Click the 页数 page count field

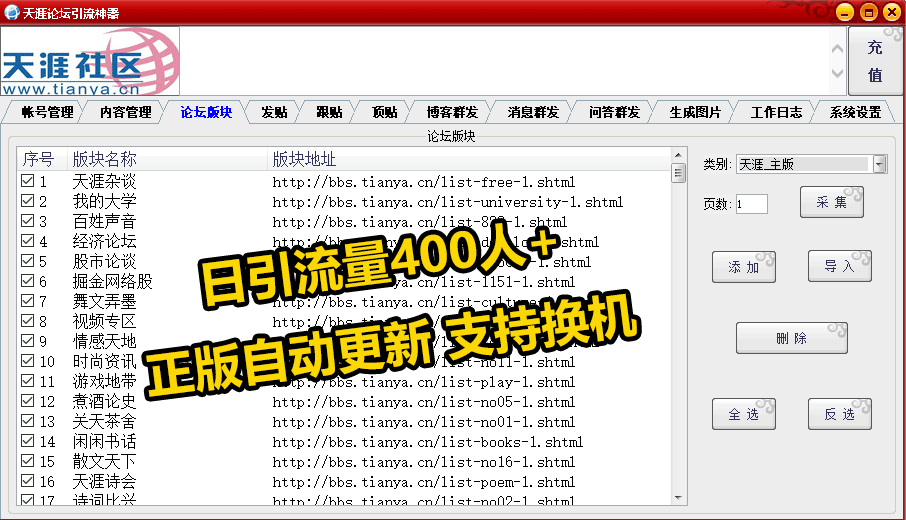coord(752,204)
